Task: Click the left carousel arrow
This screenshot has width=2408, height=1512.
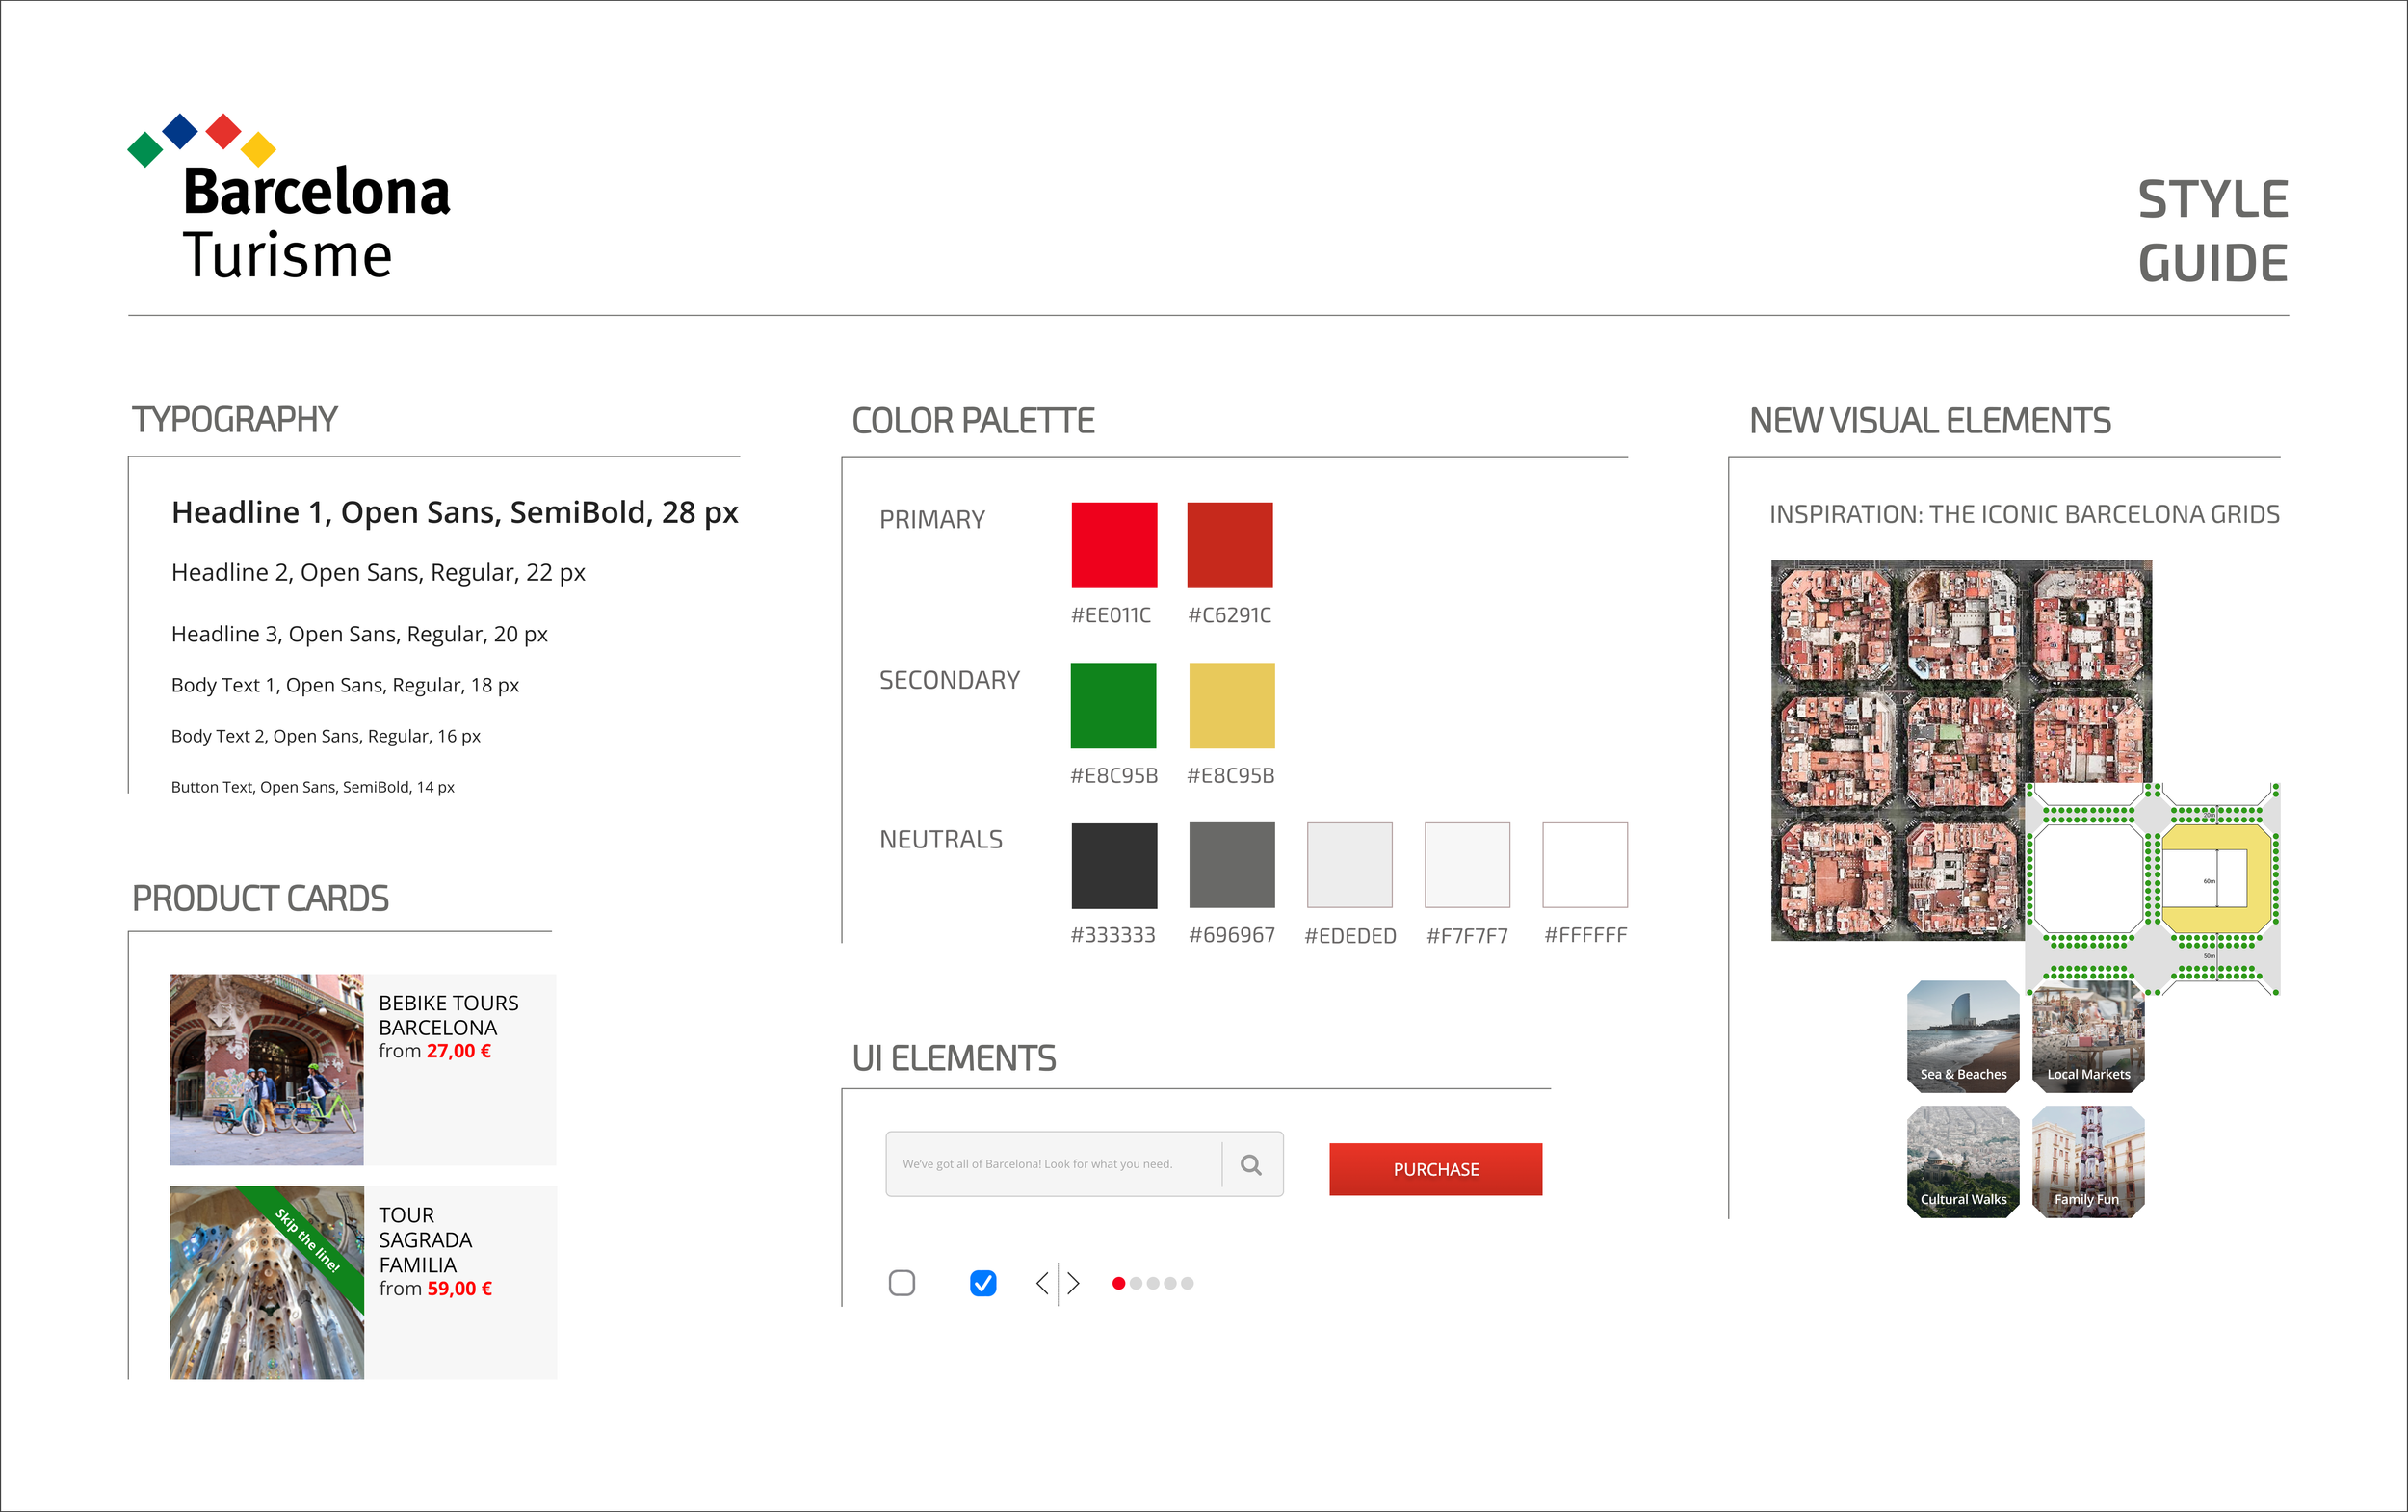Action: [x=1042, y=1283]
